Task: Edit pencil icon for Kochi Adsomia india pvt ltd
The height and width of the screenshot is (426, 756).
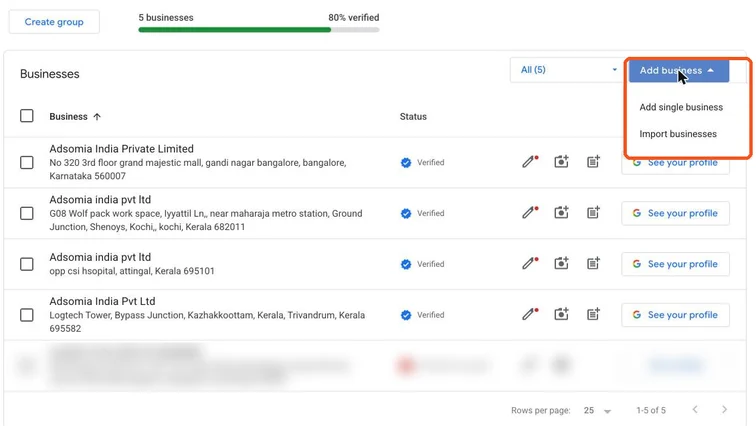Action: pos(529,213)
